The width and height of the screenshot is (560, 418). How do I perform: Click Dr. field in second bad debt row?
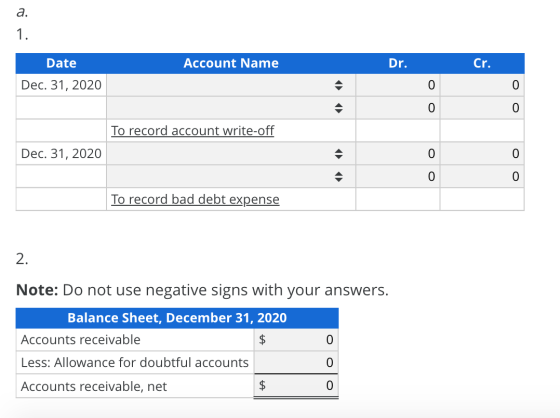pos(398,176)
